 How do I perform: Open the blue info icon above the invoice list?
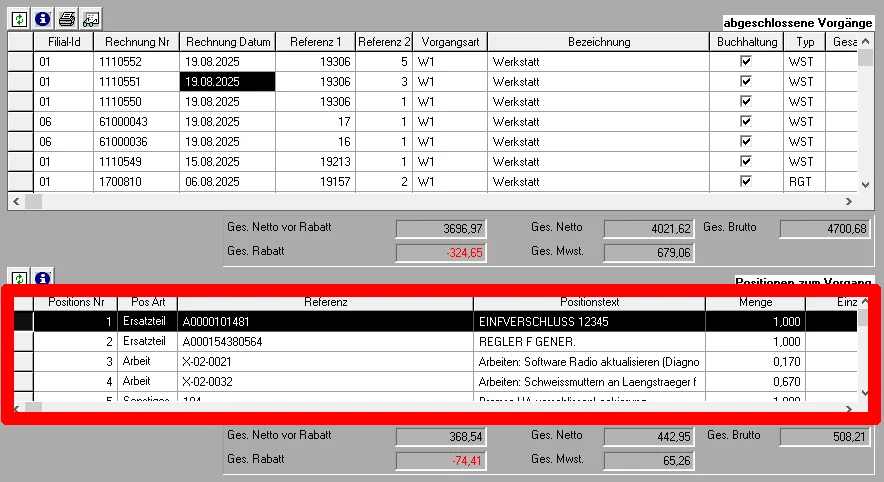(43, 19)
